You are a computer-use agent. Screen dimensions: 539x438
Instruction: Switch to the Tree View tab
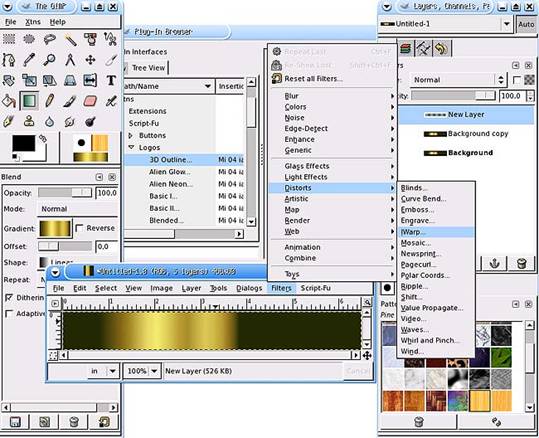pyautogui.click(x=147, y=68)
